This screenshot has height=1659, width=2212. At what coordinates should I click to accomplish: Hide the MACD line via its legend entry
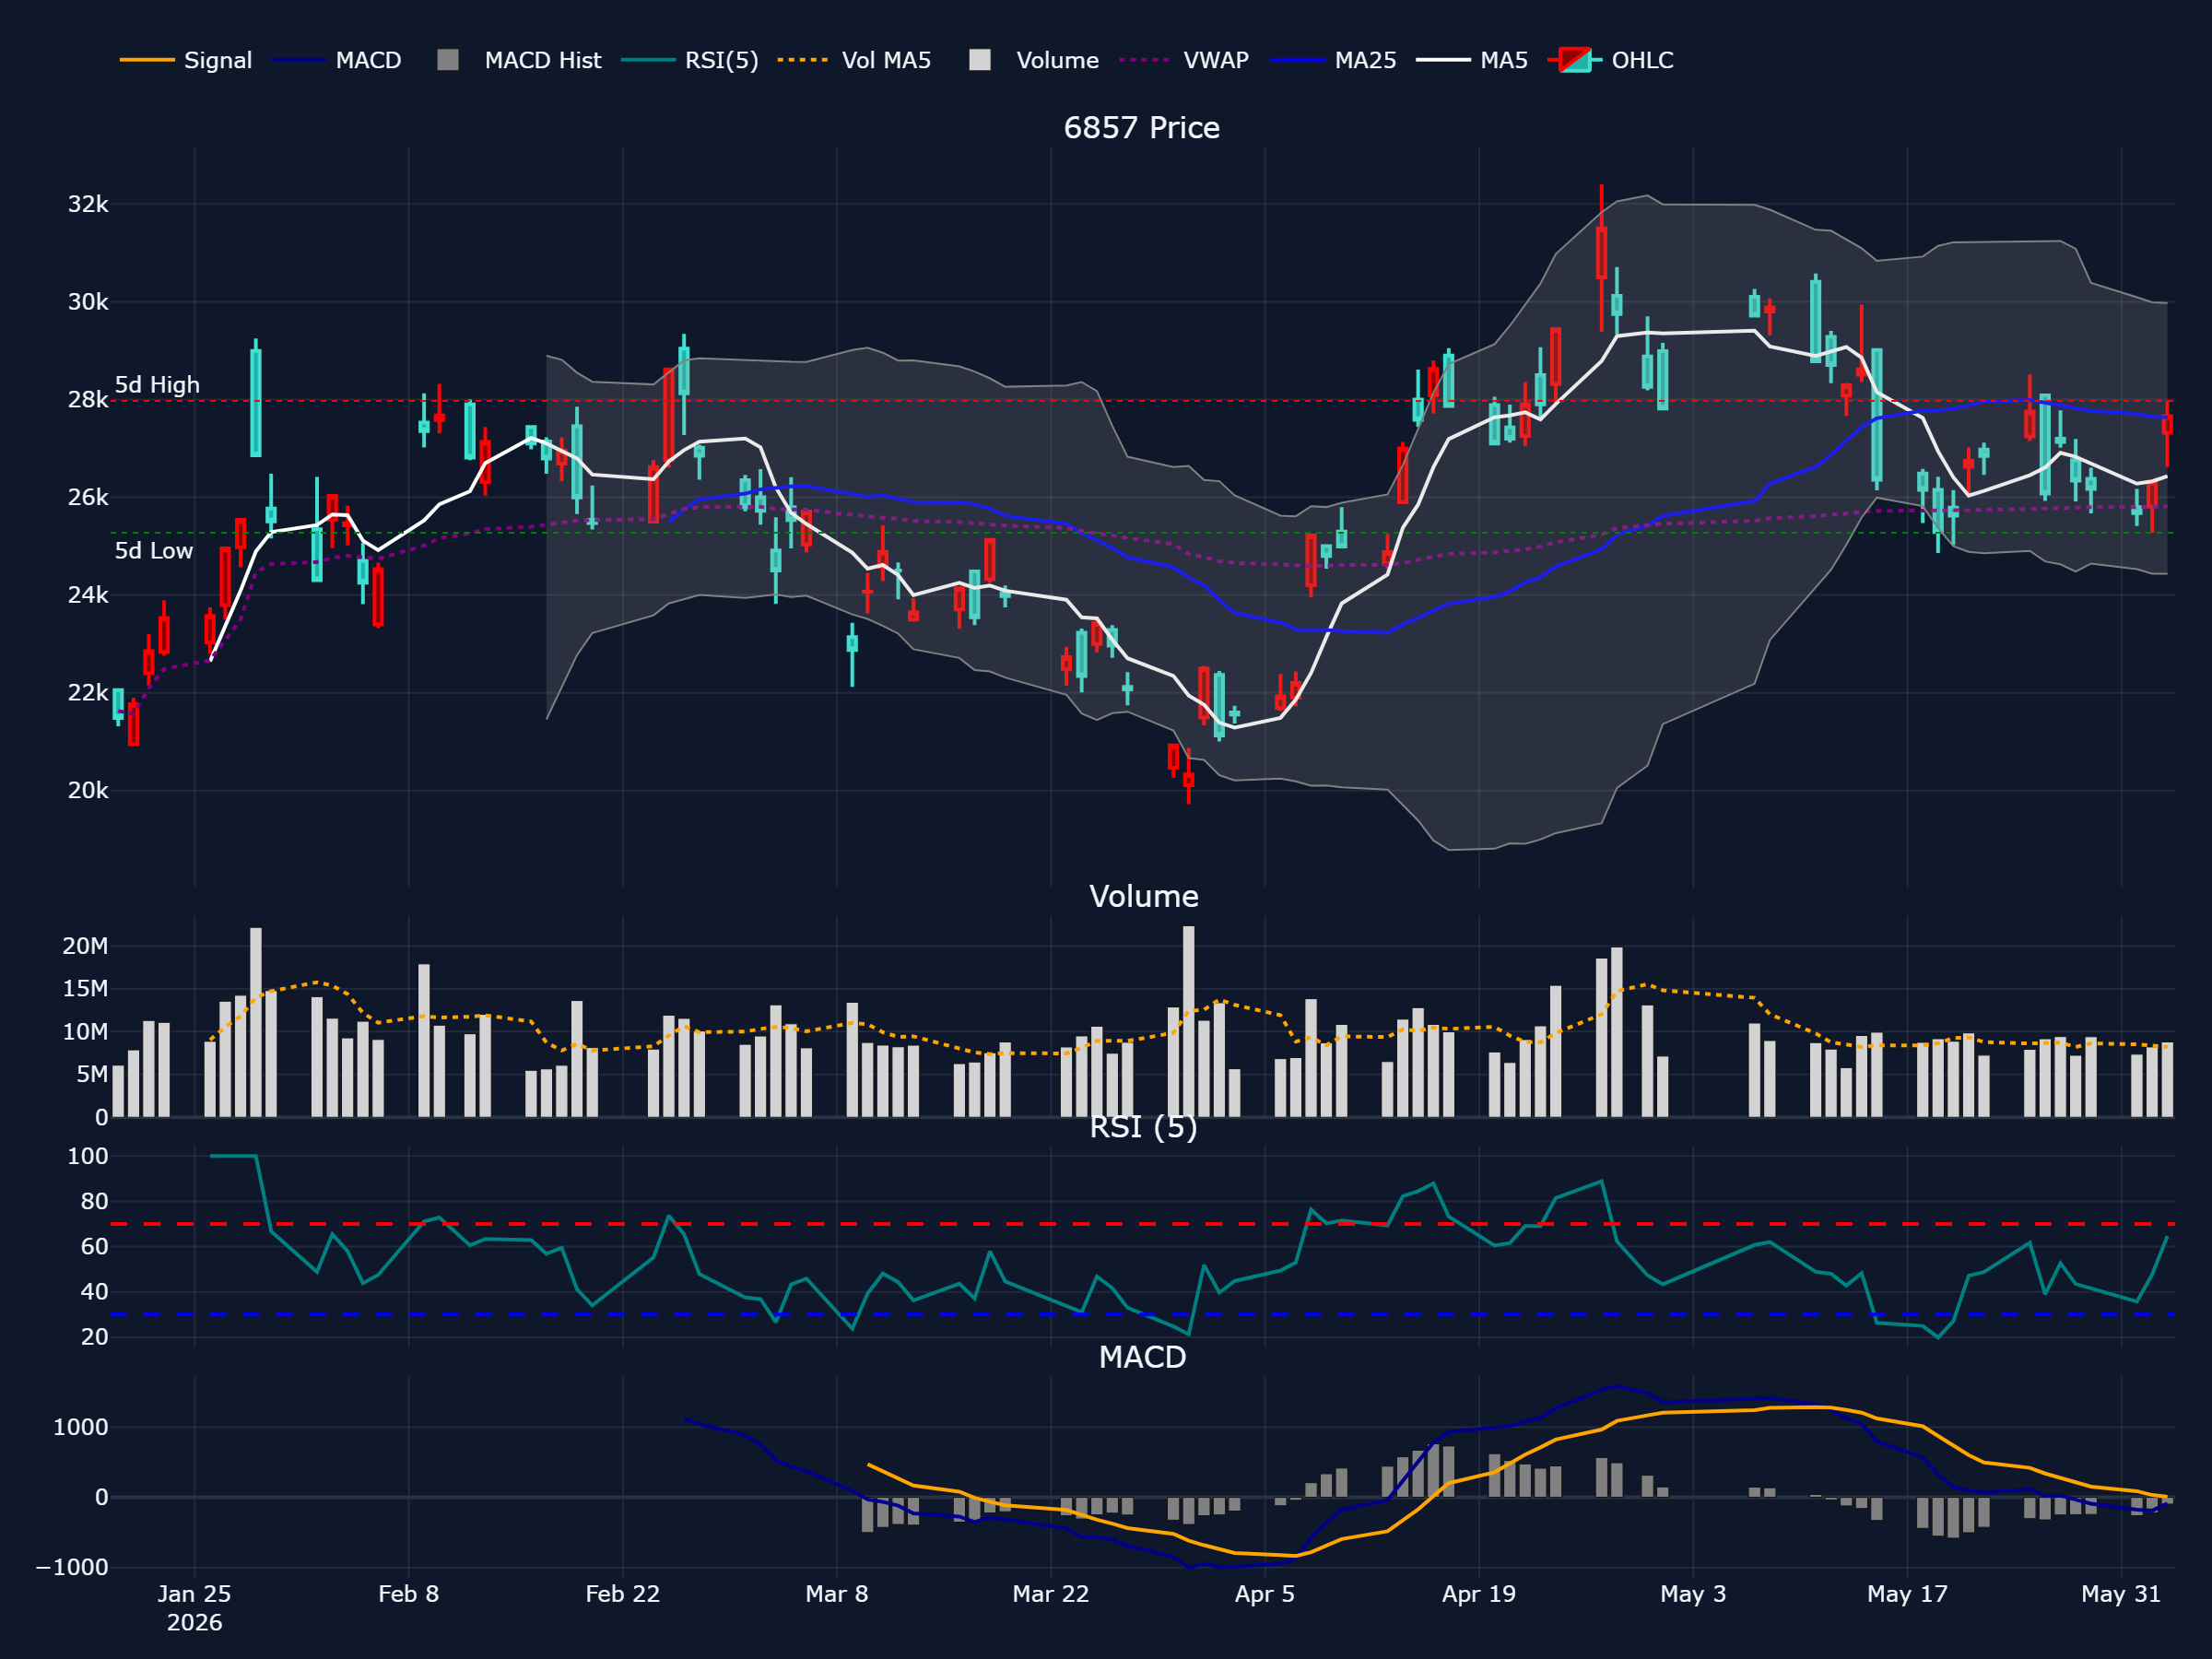pyautogui.click(x=336, y=60)
